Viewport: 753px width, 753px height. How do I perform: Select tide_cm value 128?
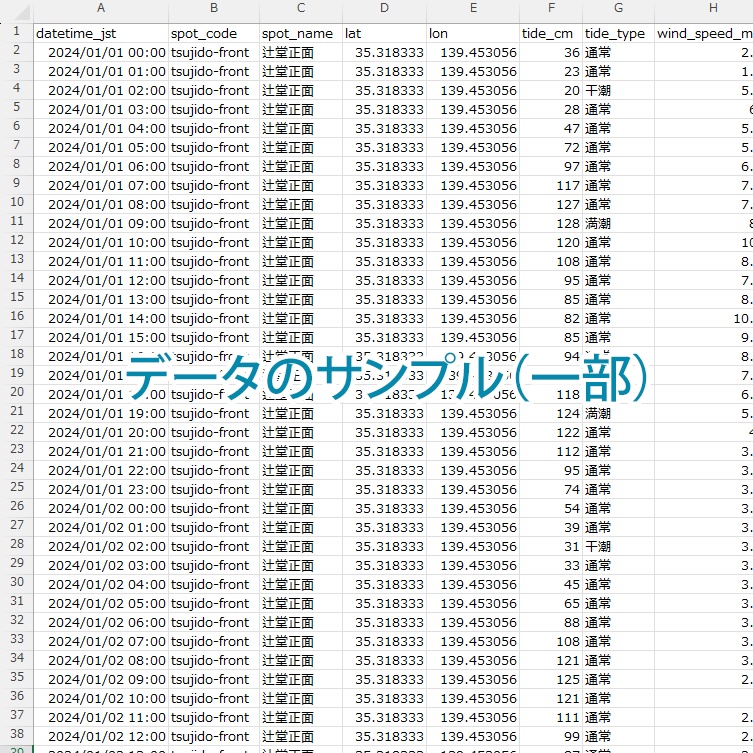click(x=551, y=223)
